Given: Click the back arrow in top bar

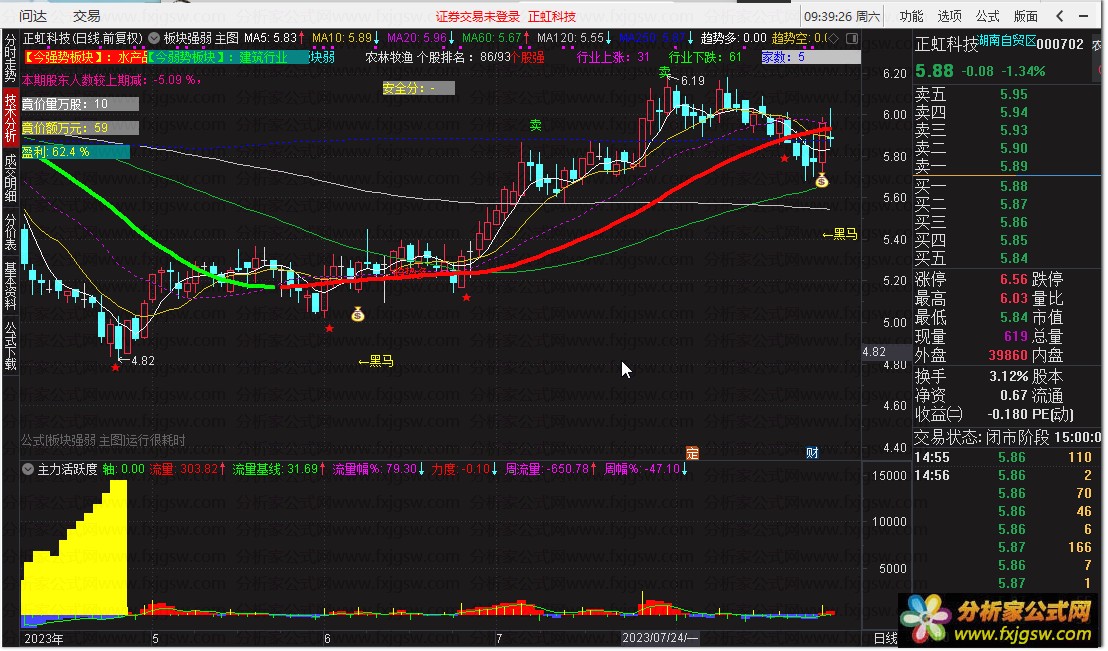Looking at the screenshot, I should 1059,16.
